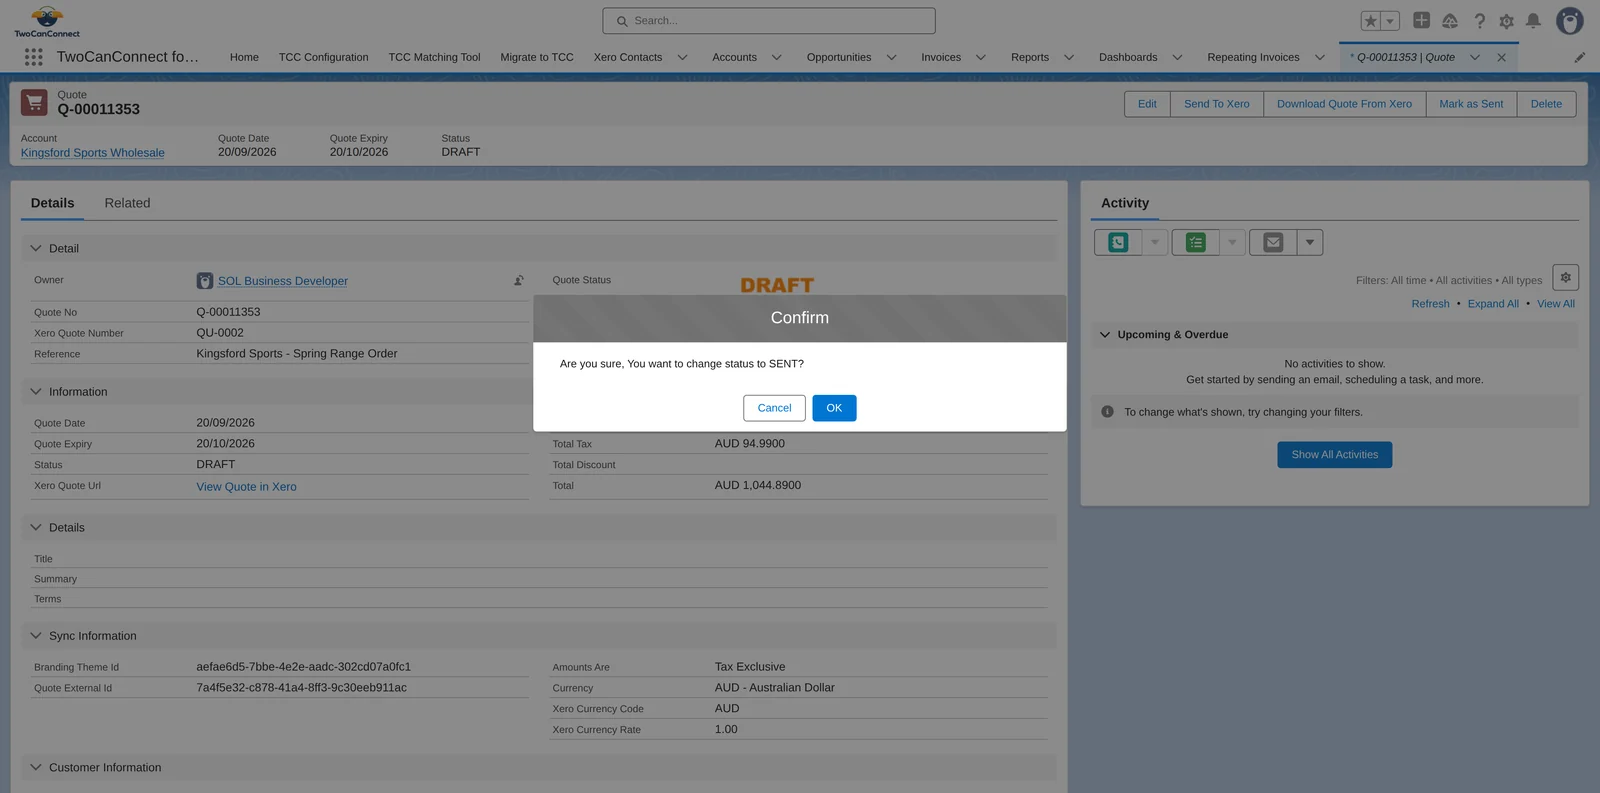
Task: Confirm the status change with OK
Action: (x=834, y=408)
